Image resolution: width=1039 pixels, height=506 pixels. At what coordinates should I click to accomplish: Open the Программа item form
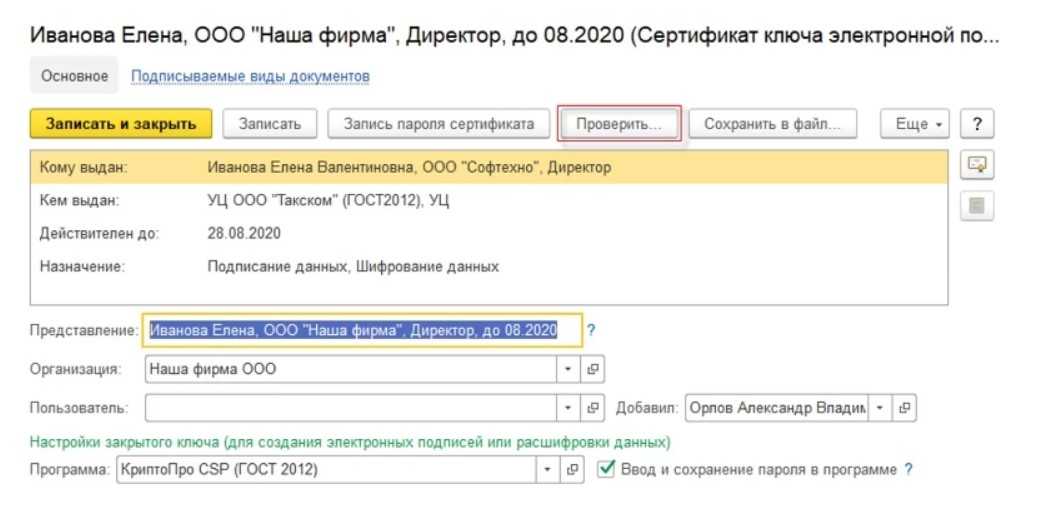click(x=572, y=470)
